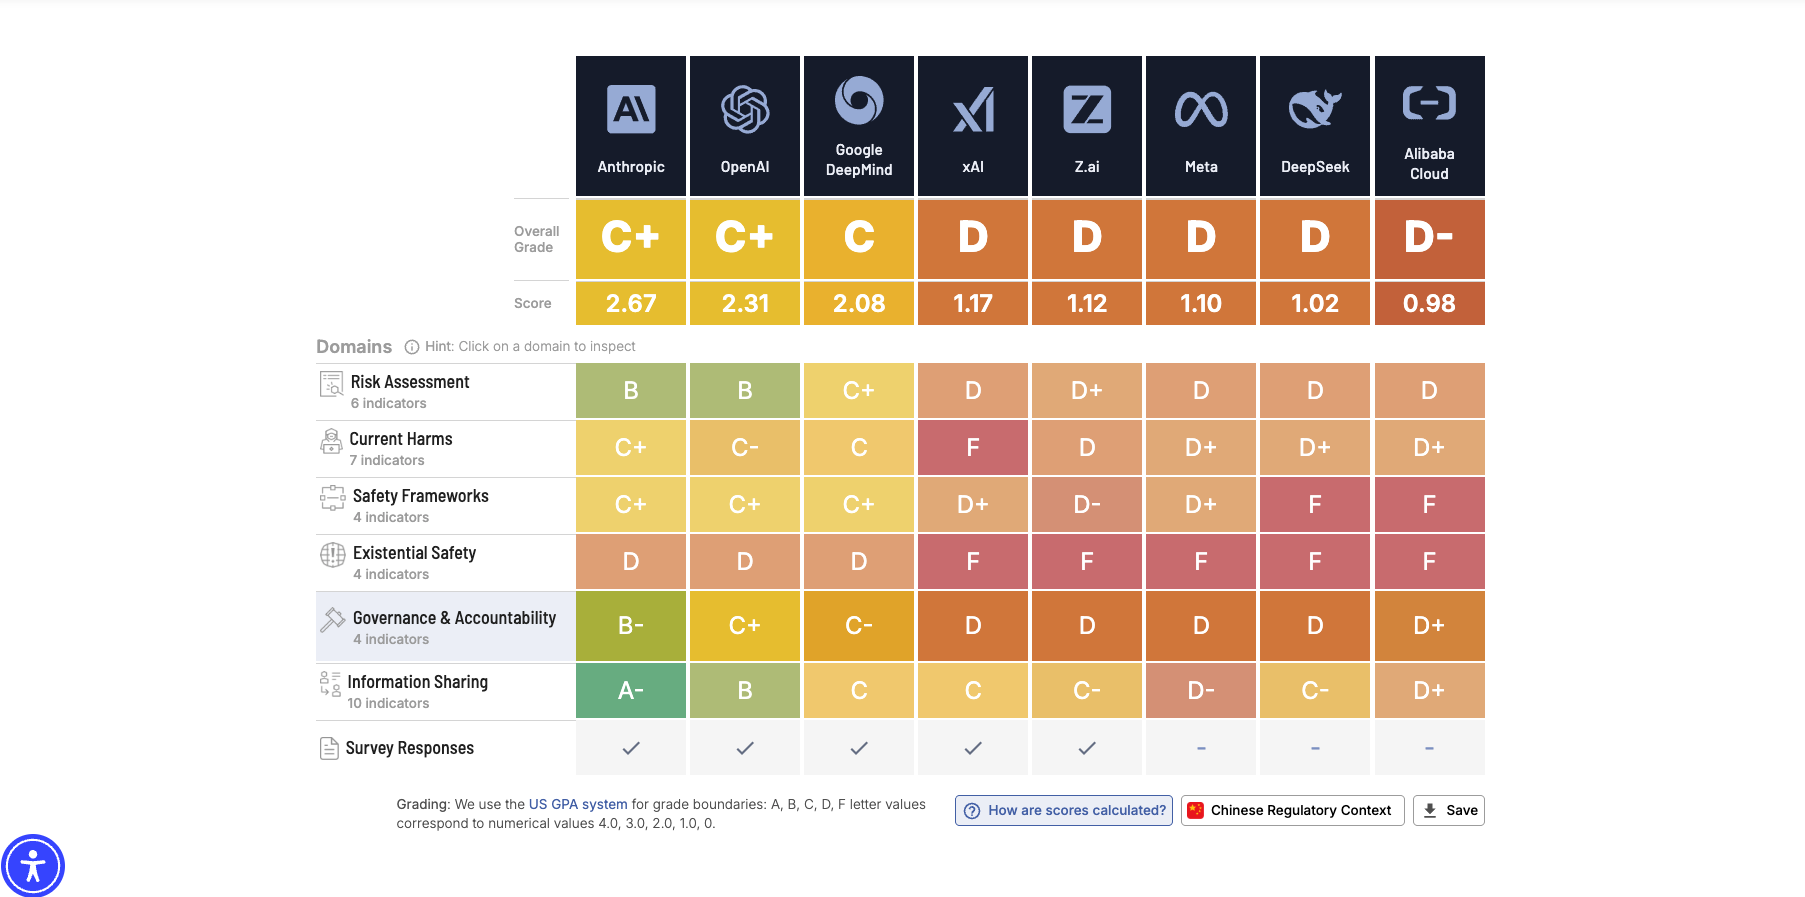Click the OpenAI logo icon
The width and height of the screenshot is (1805, 897).
click(744, 106)
